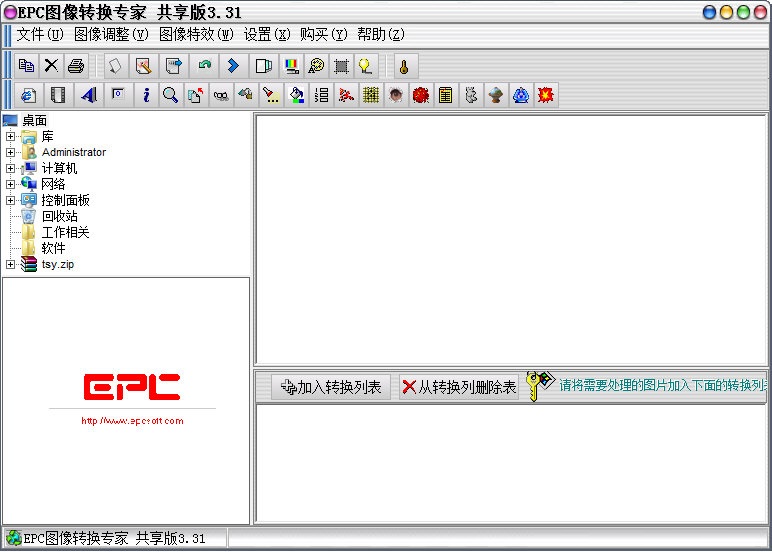
Task: Expand the Administrator tree node
Action: click(10, 152)
